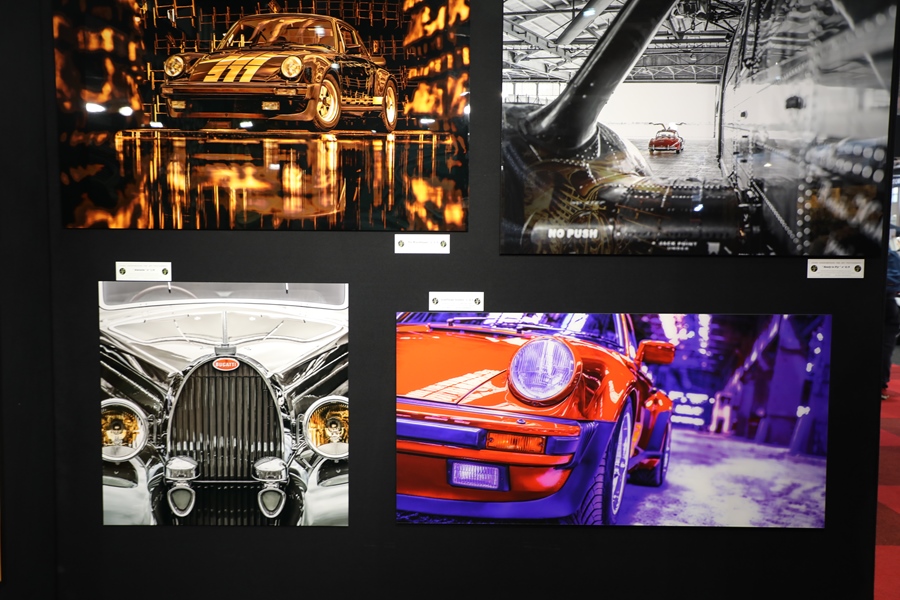Click the "NO PUSH" text on the aircraft

pos(573,232)
